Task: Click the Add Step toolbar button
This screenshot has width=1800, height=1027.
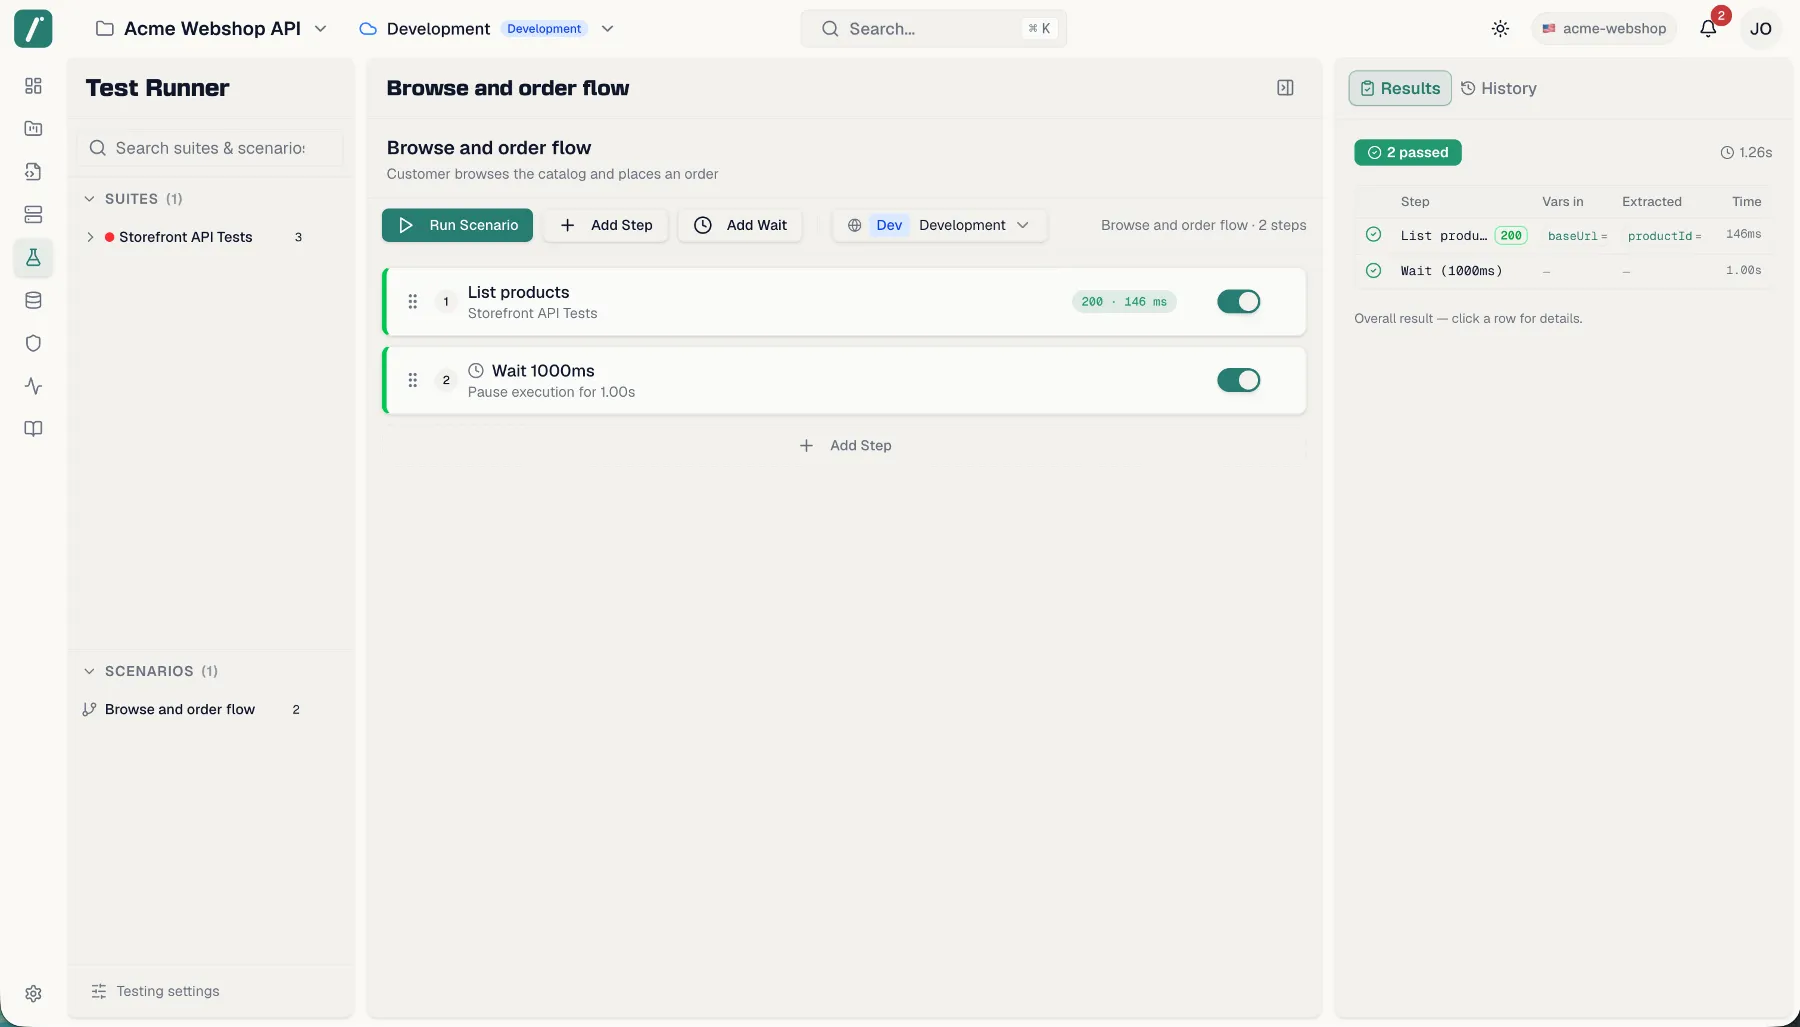Action: (x=606, y=225)
